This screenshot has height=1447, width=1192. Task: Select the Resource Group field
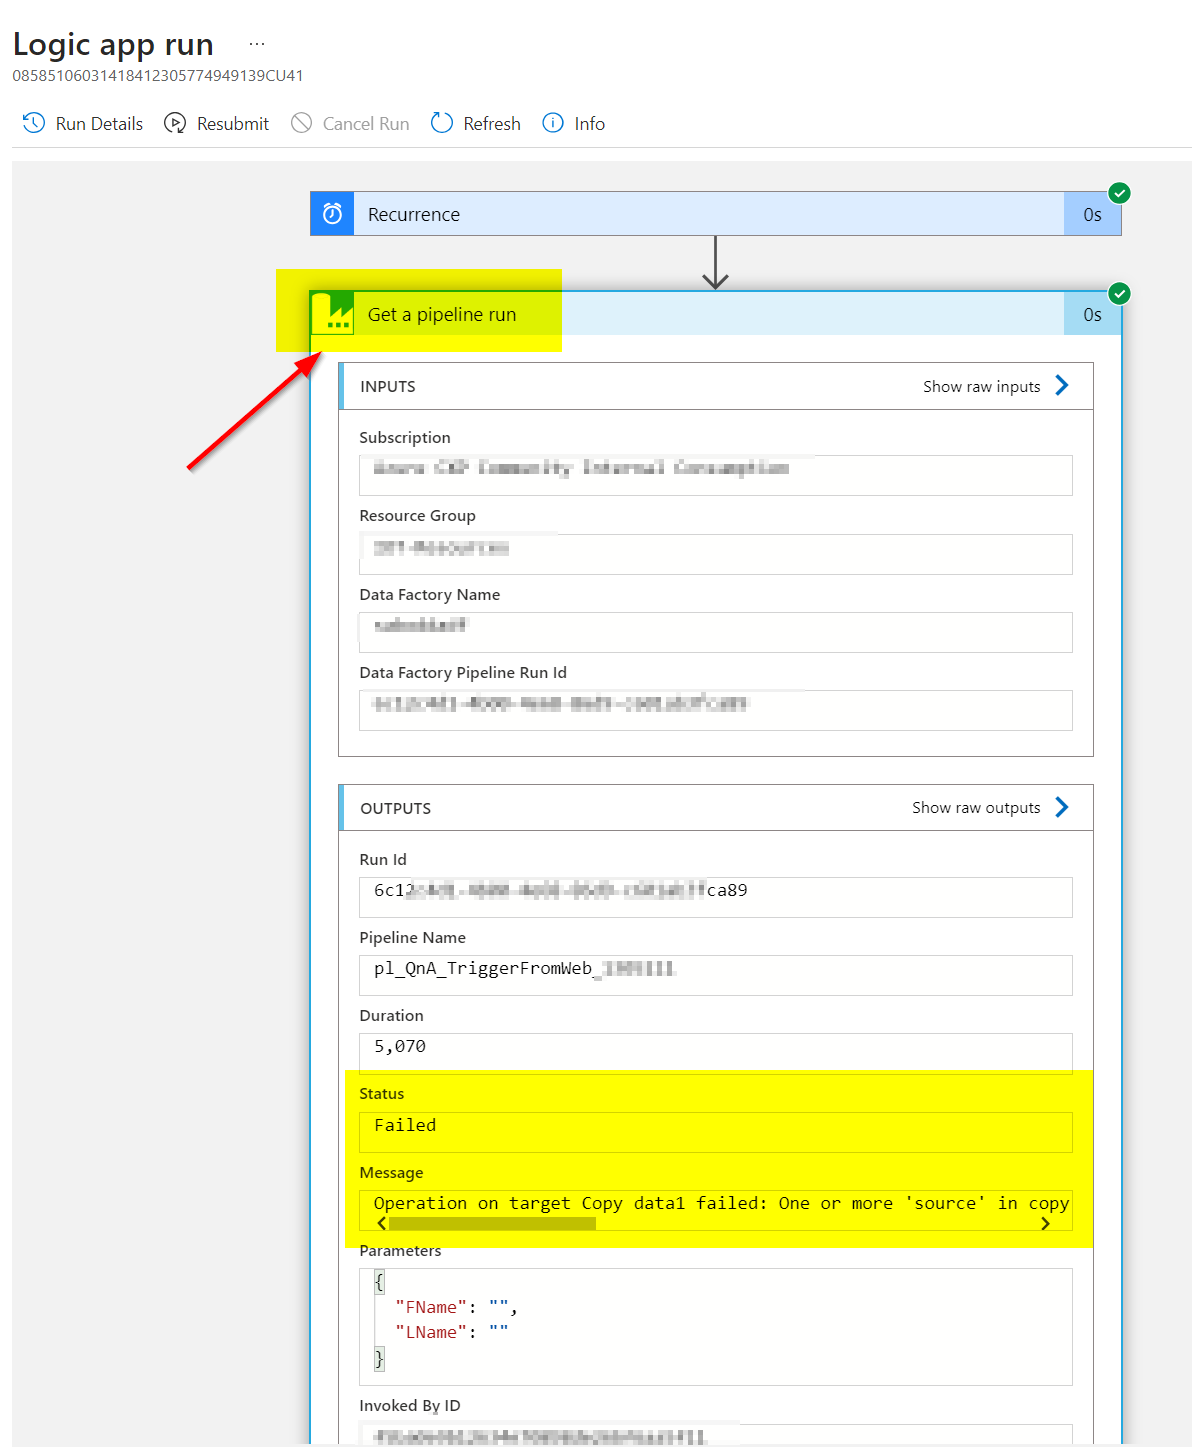tap(715, 554)
